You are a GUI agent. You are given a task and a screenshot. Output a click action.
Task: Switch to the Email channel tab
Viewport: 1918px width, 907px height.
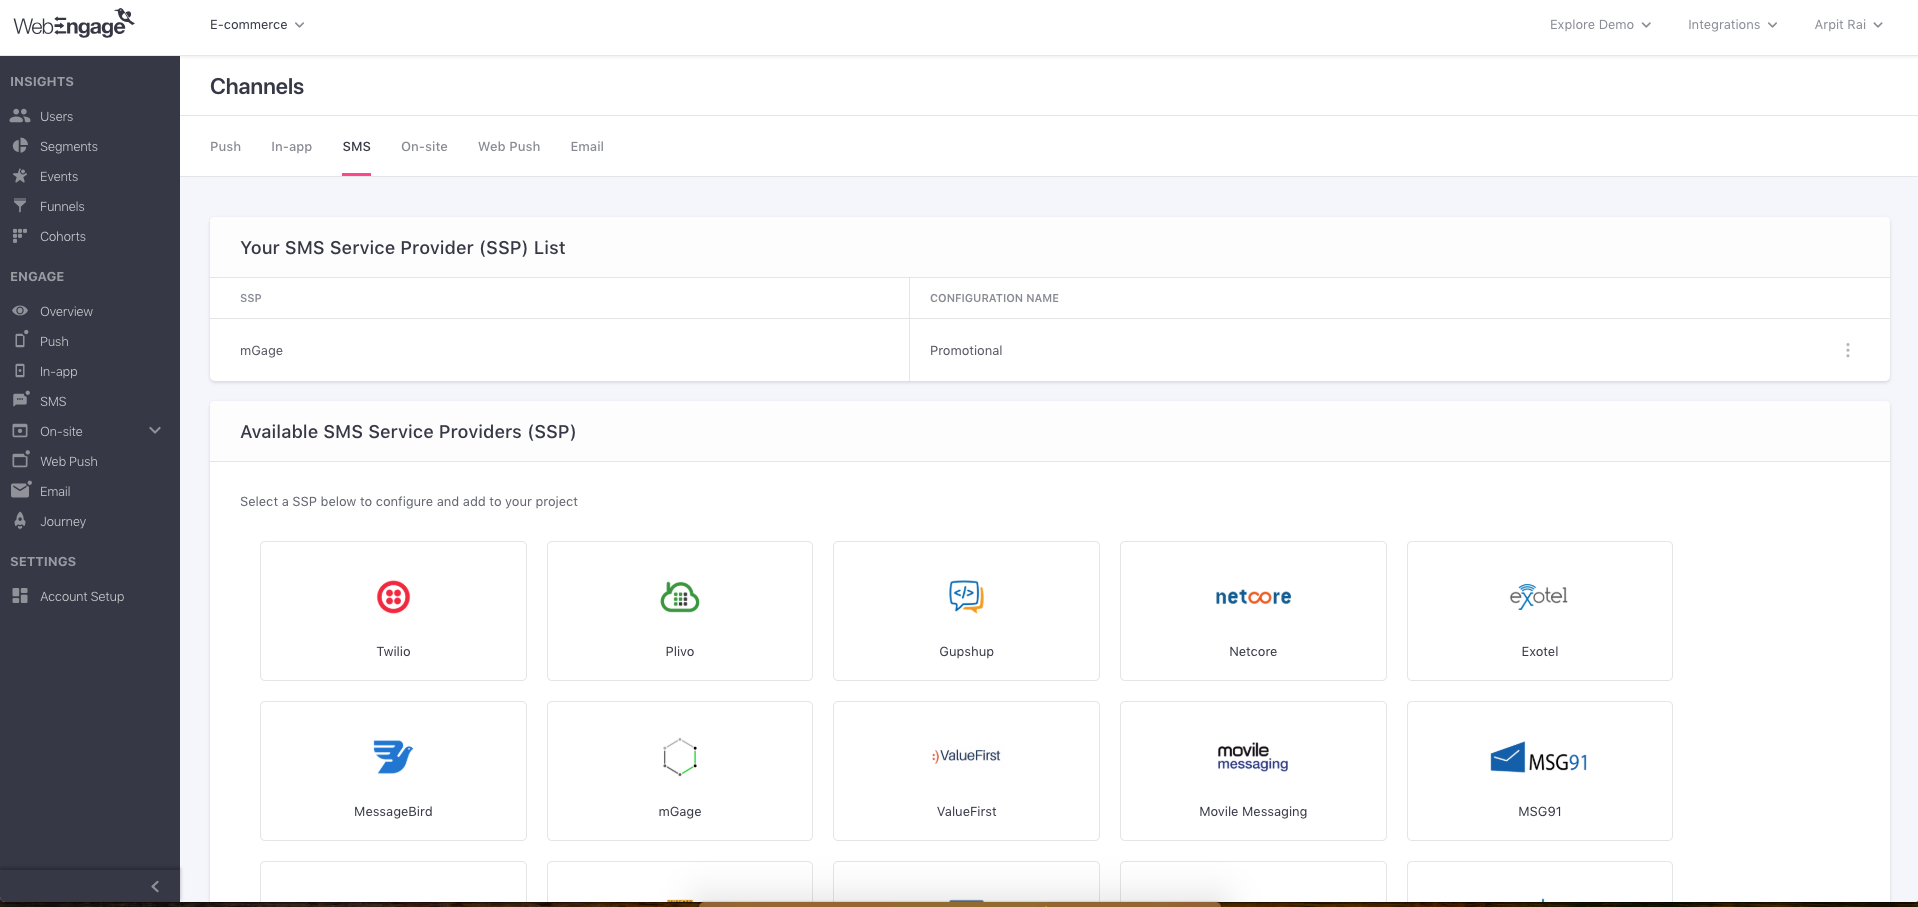tap(587, 147)
